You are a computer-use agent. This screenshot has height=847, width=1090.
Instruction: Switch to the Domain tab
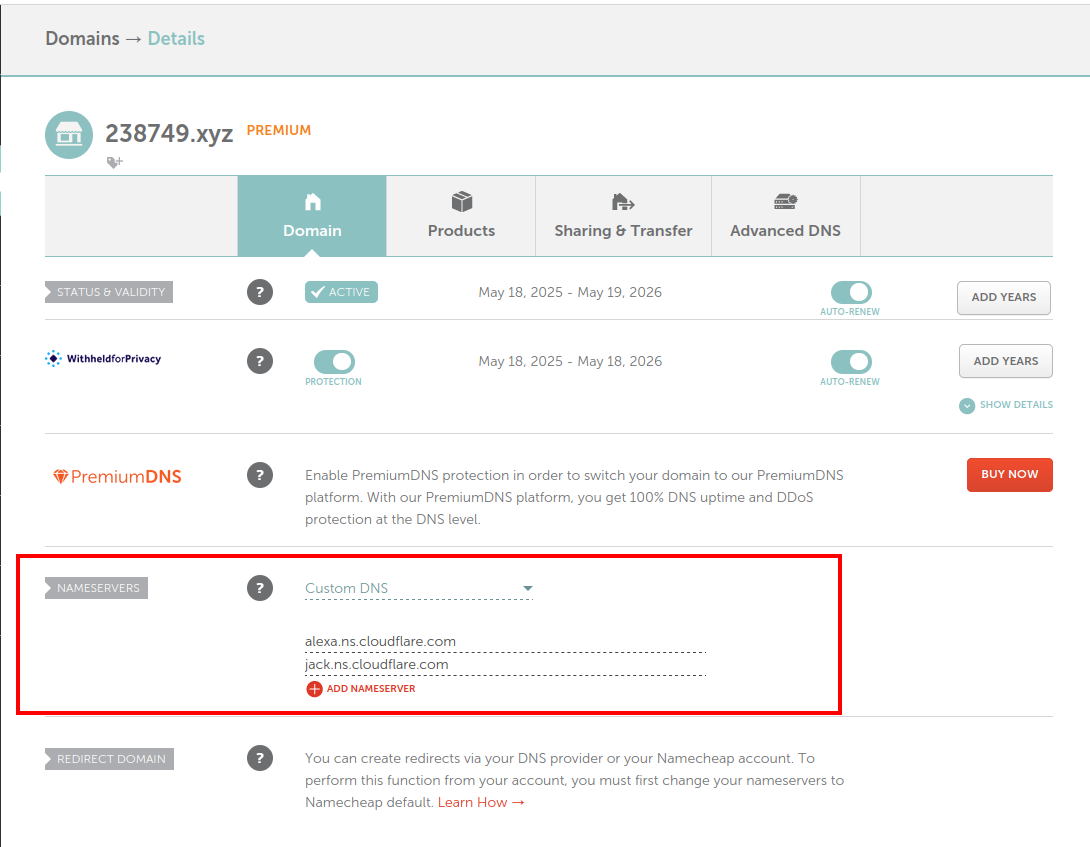pos(312,216)
